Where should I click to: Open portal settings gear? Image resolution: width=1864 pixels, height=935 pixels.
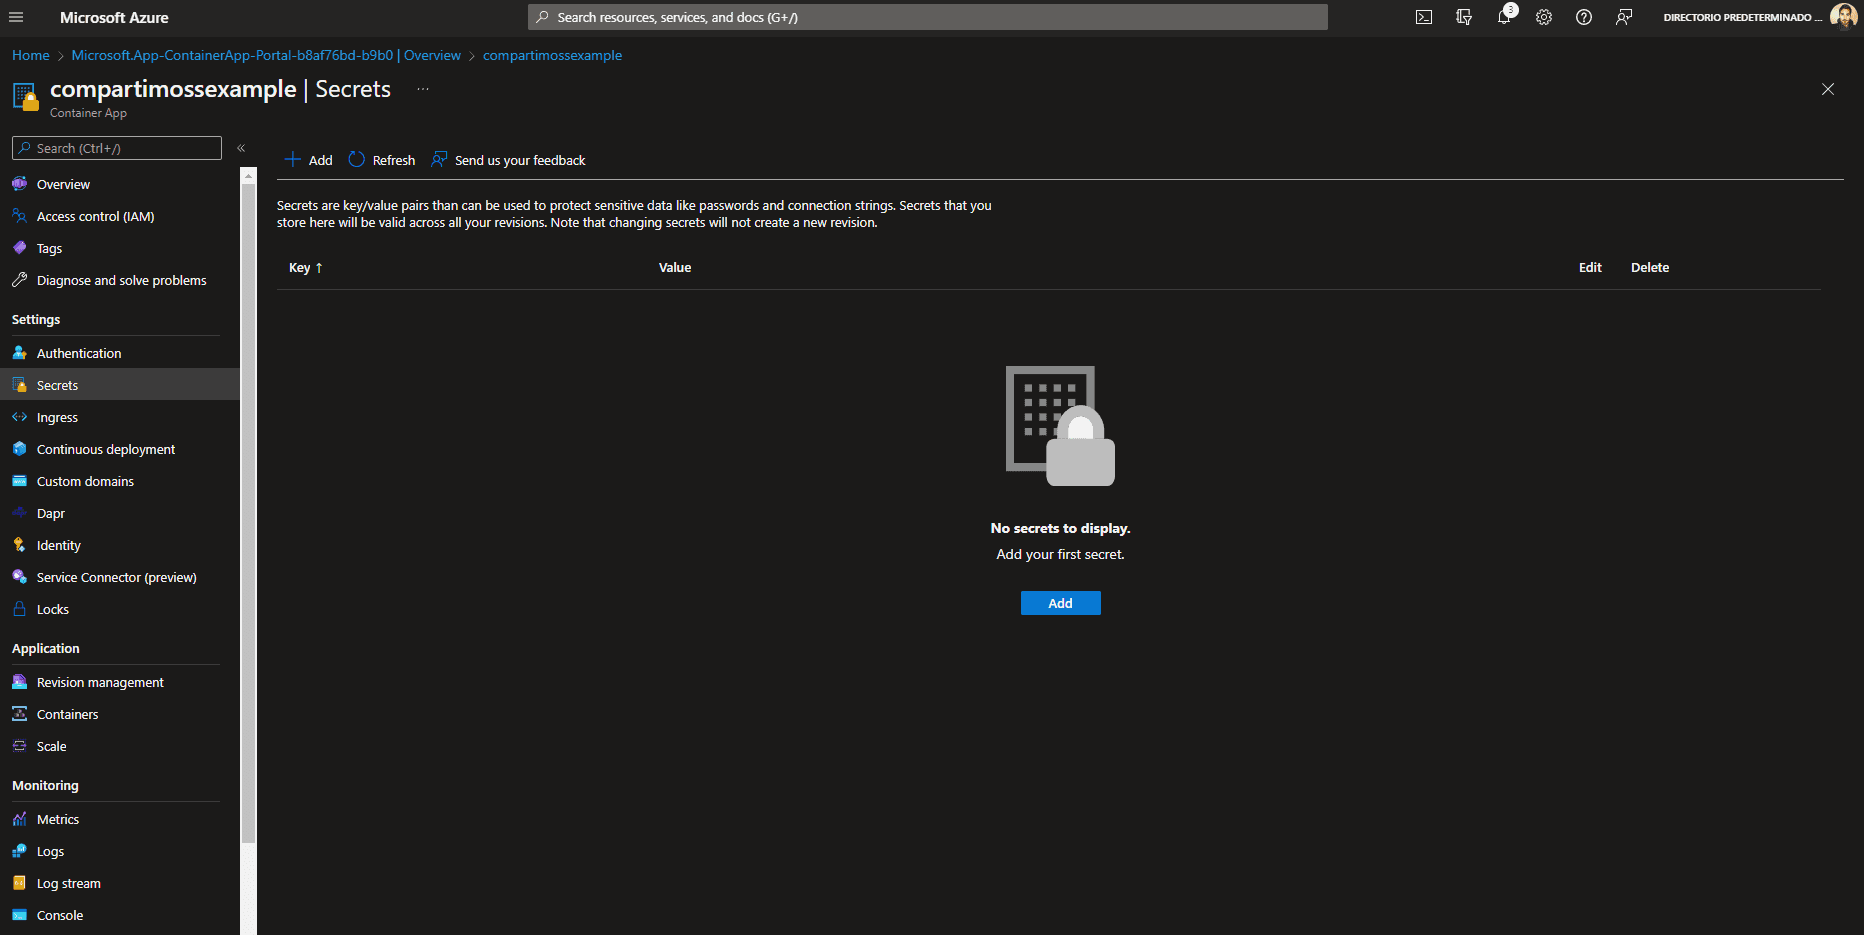coord(1544,17)
